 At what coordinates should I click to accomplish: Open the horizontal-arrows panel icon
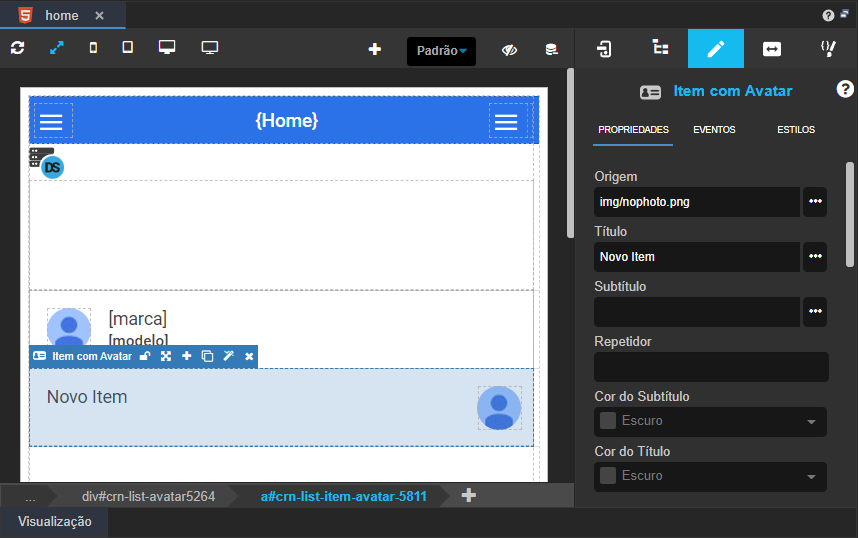[x=772, y=49]
